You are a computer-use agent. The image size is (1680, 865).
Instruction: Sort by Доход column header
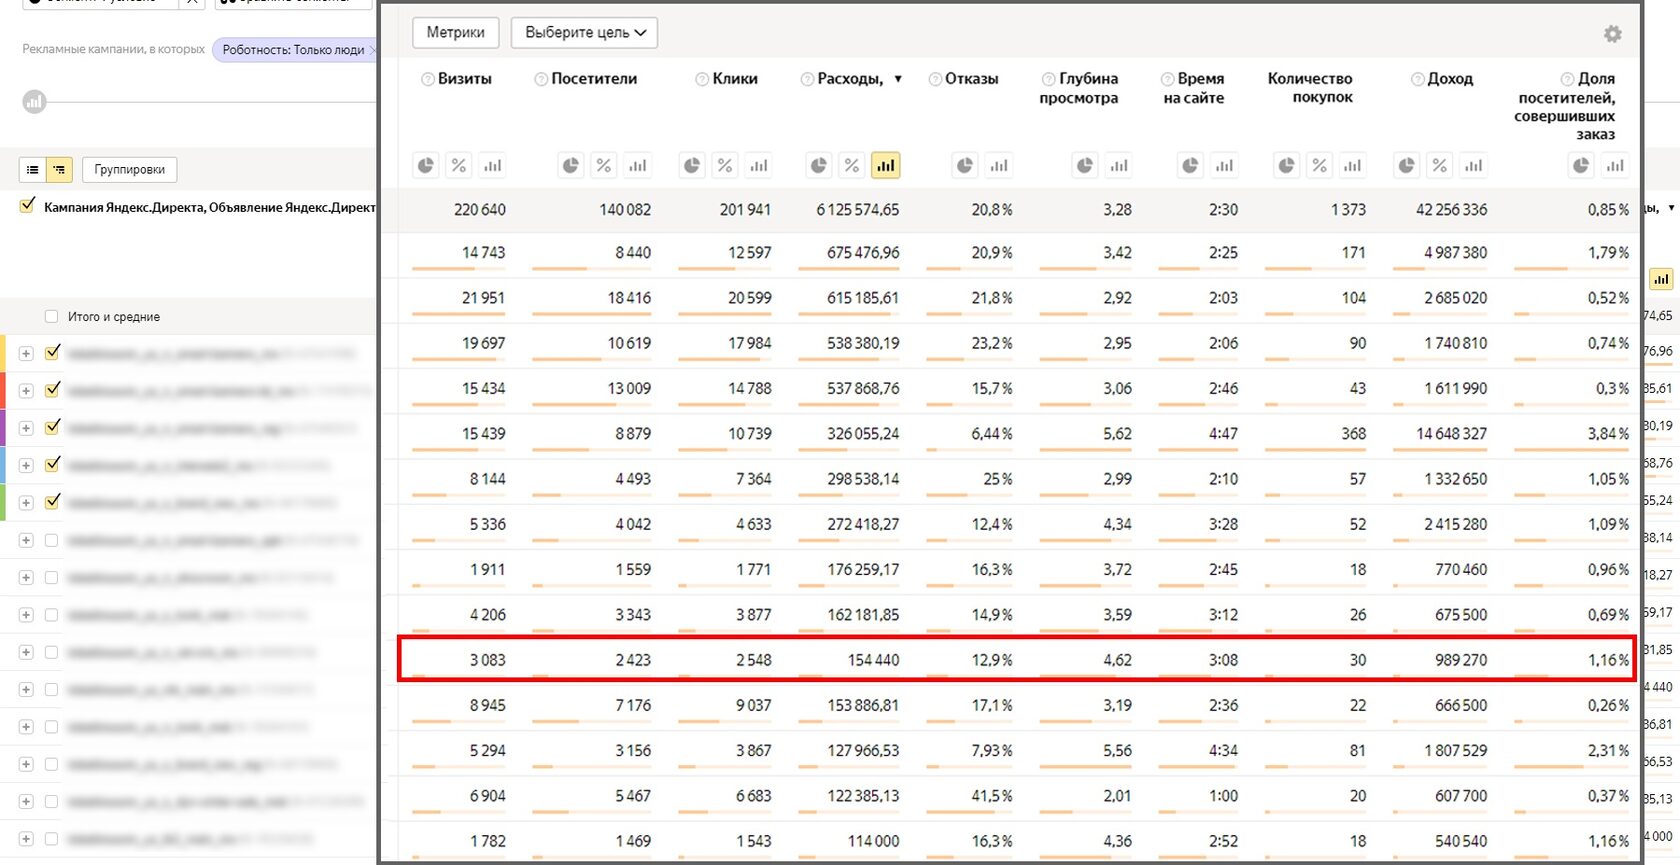click(x=1451, y=79)
